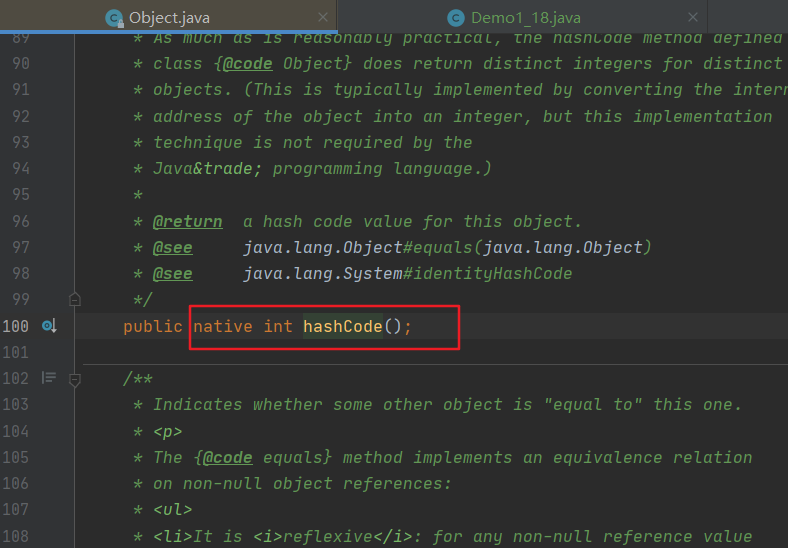Screen dimensions: 788x548
Task: Click the hashCode method name
Action: pyautogui.click(x=342, y=326)
